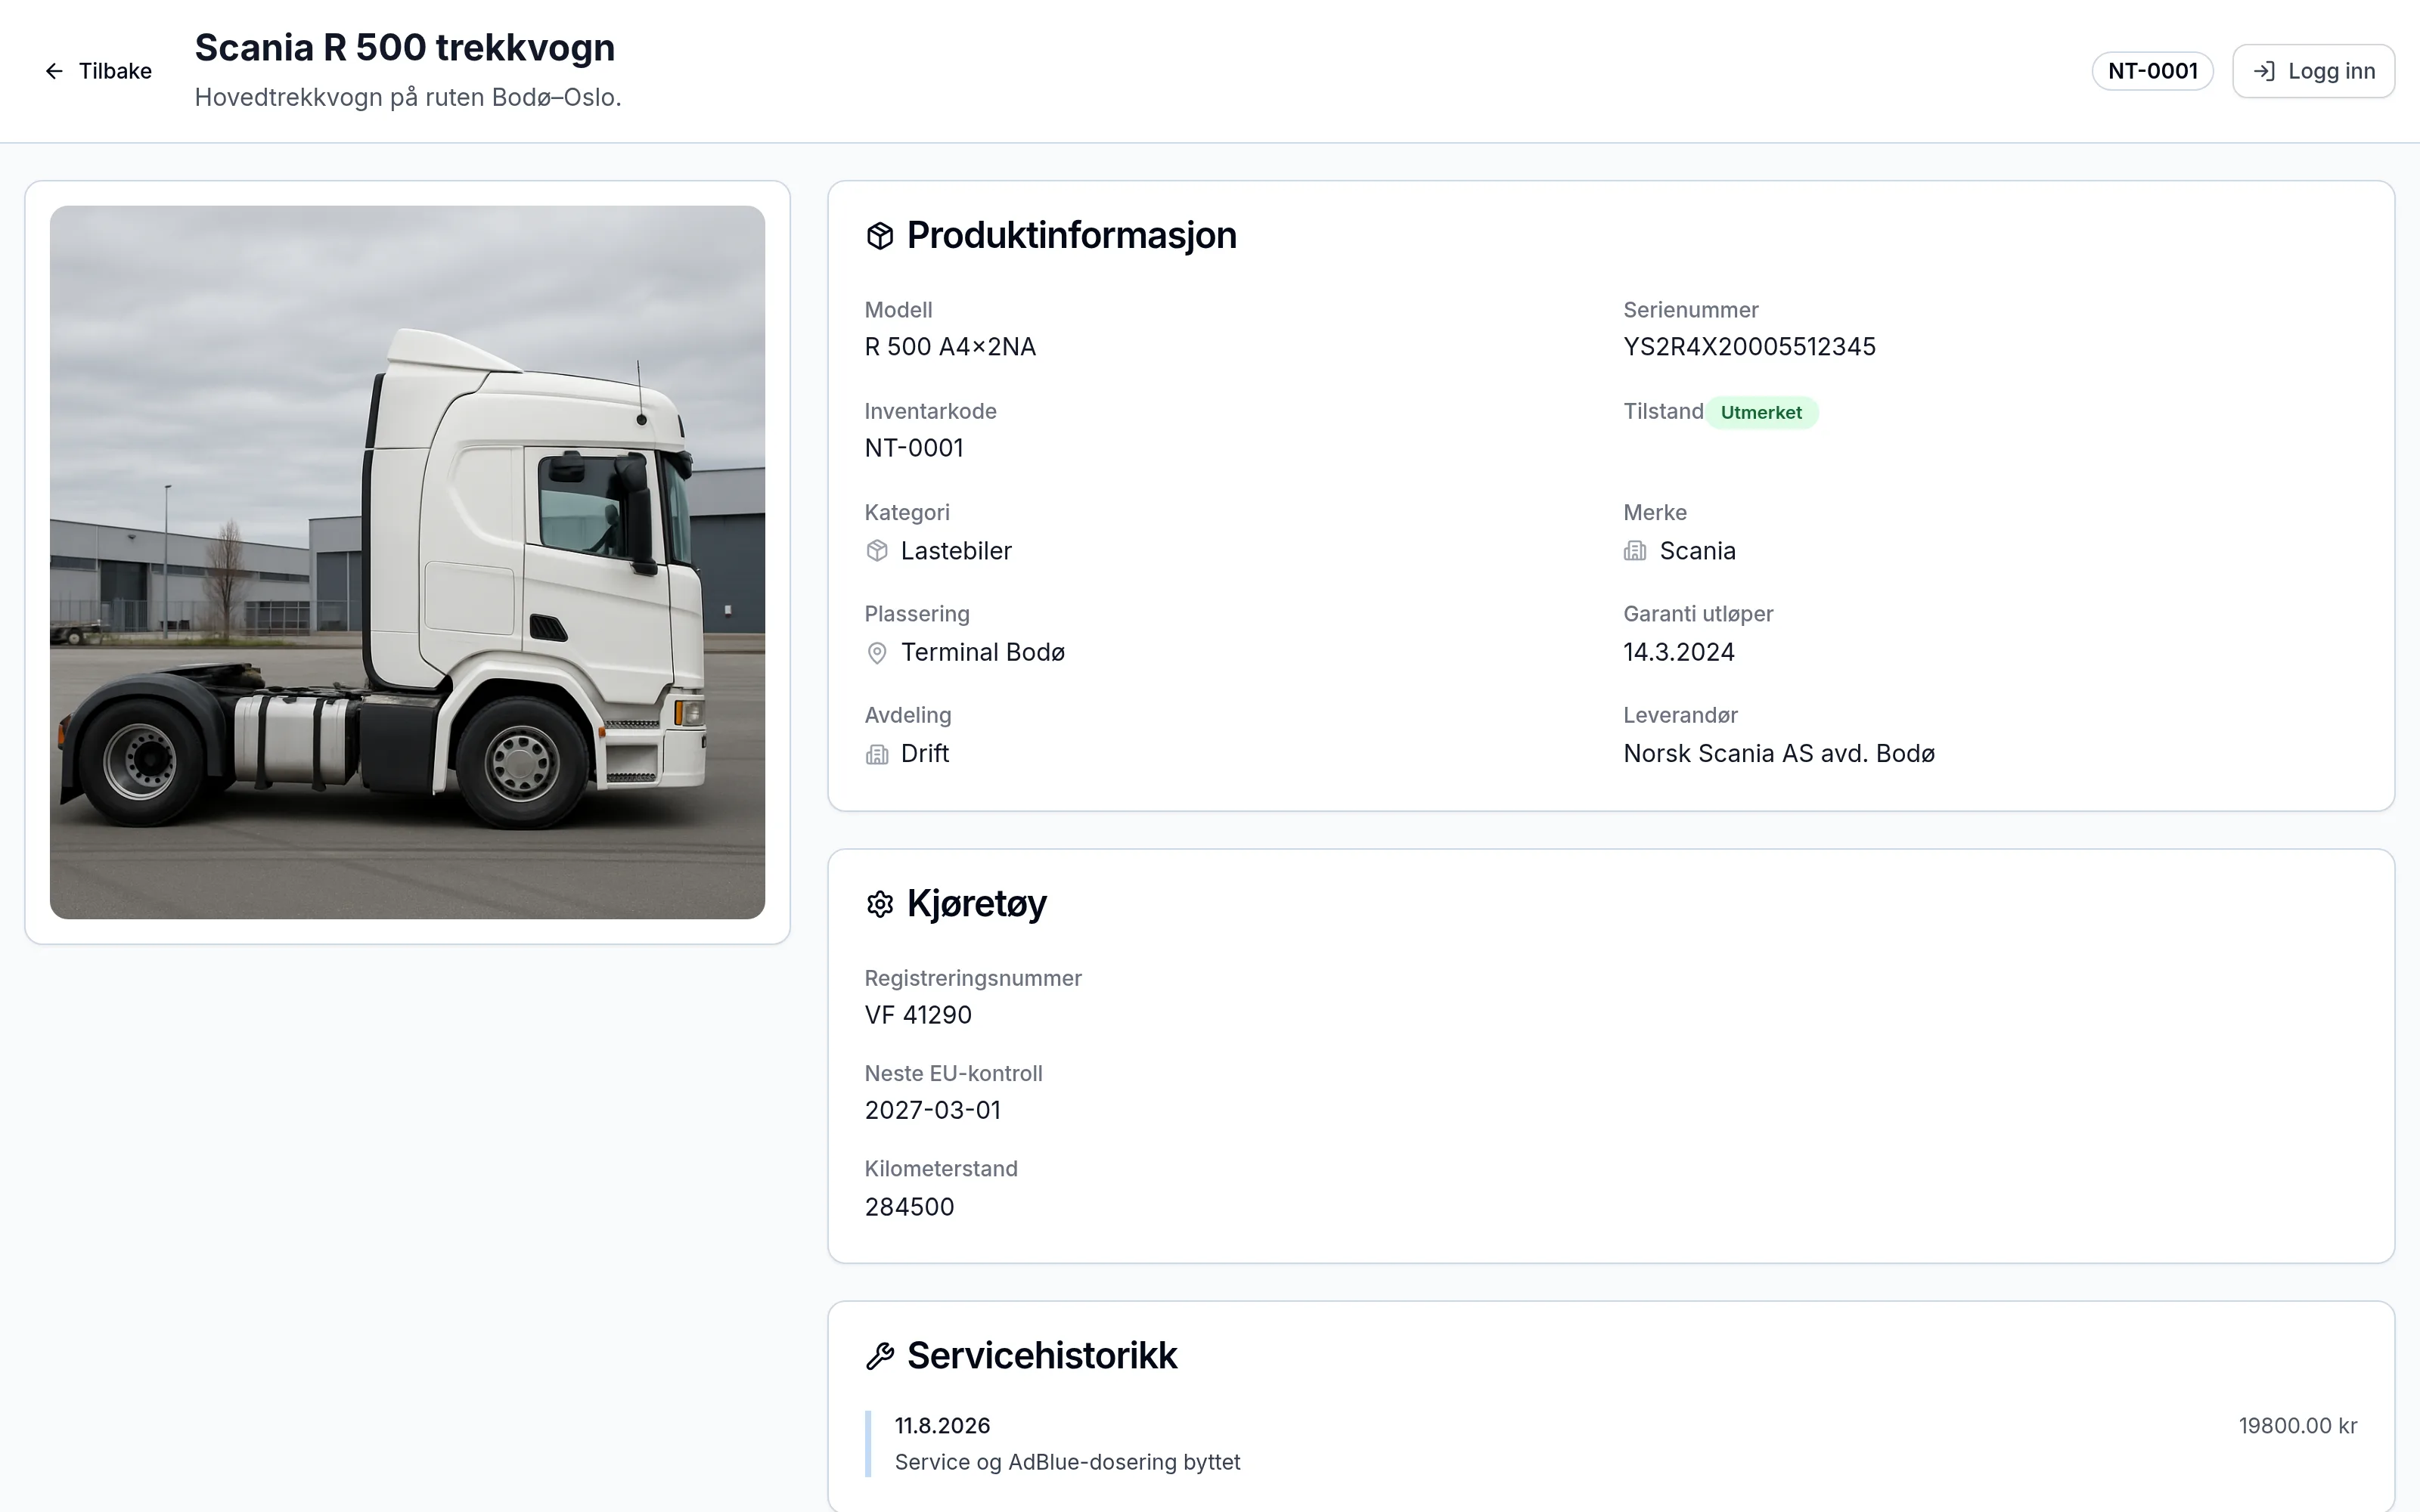Screen dimensions: 2420x1512
Task: Click the Kjøretøy gear icon
Action: tap(879, 904)
